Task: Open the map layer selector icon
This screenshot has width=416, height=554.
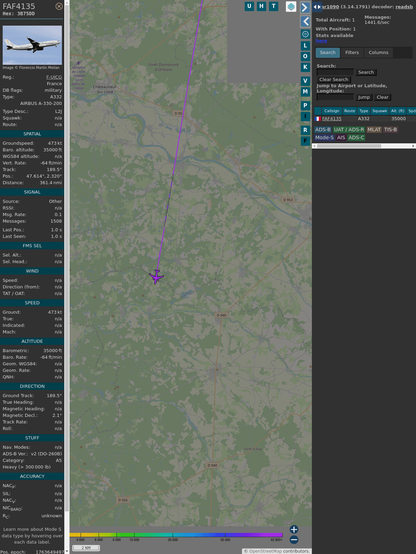Action: click(291, 6)
